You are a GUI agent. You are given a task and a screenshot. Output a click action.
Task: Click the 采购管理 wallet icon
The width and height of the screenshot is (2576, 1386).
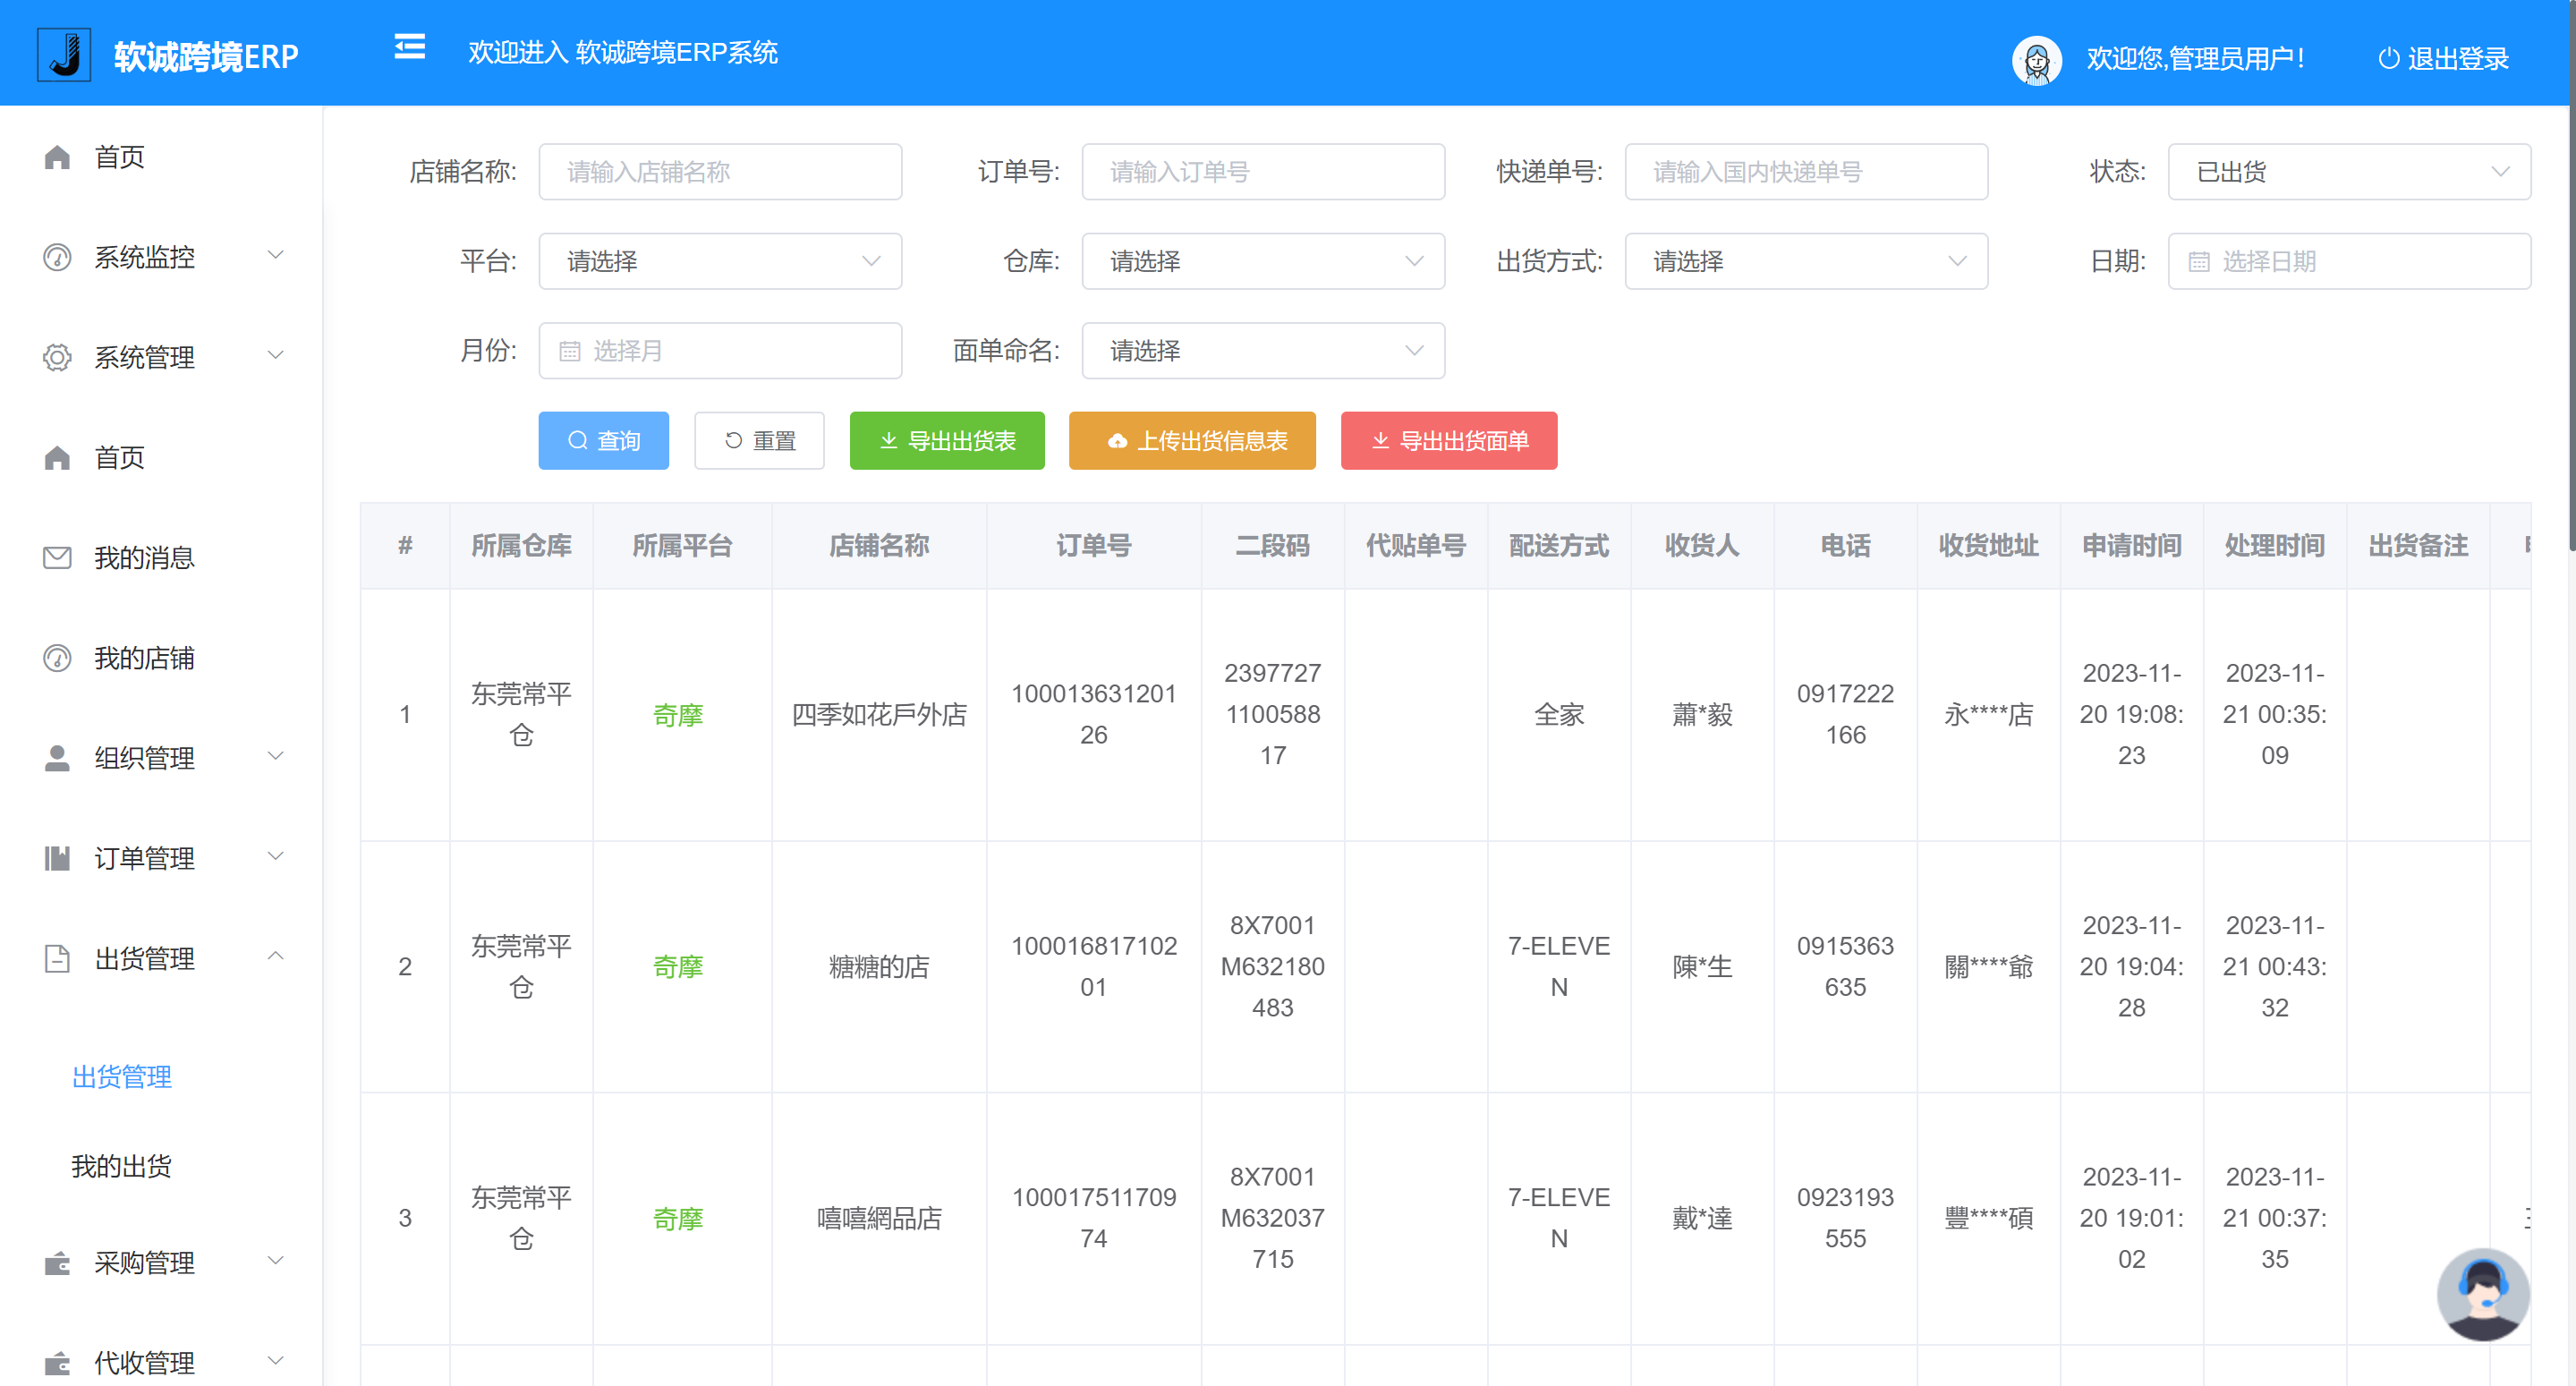pos(57,1263)
